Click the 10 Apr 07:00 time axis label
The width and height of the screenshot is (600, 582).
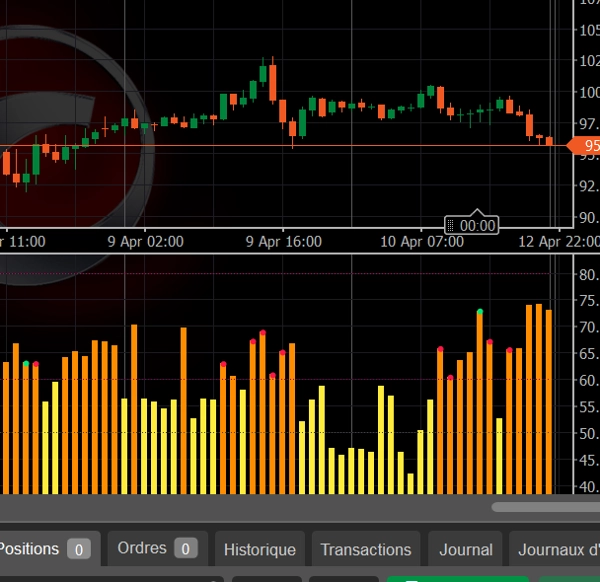(x=422, y=242)
